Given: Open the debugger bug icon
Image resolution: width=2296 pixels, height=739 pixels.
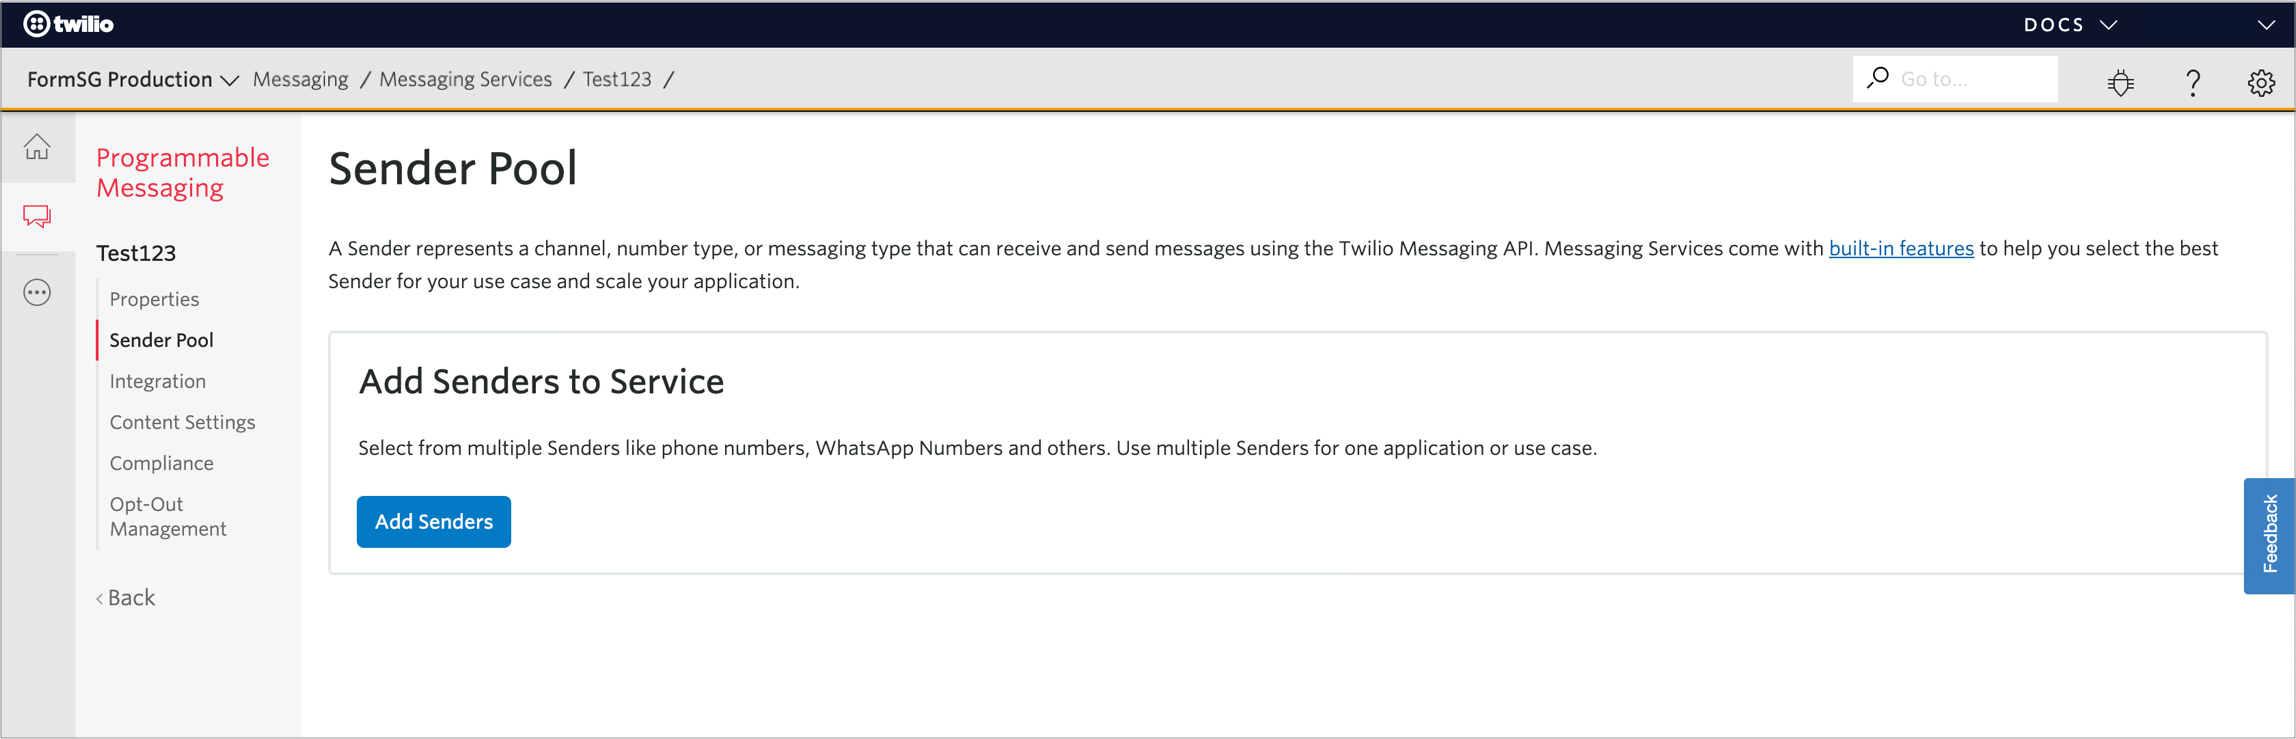Looking at the screenshot, I should [2120, 82].
